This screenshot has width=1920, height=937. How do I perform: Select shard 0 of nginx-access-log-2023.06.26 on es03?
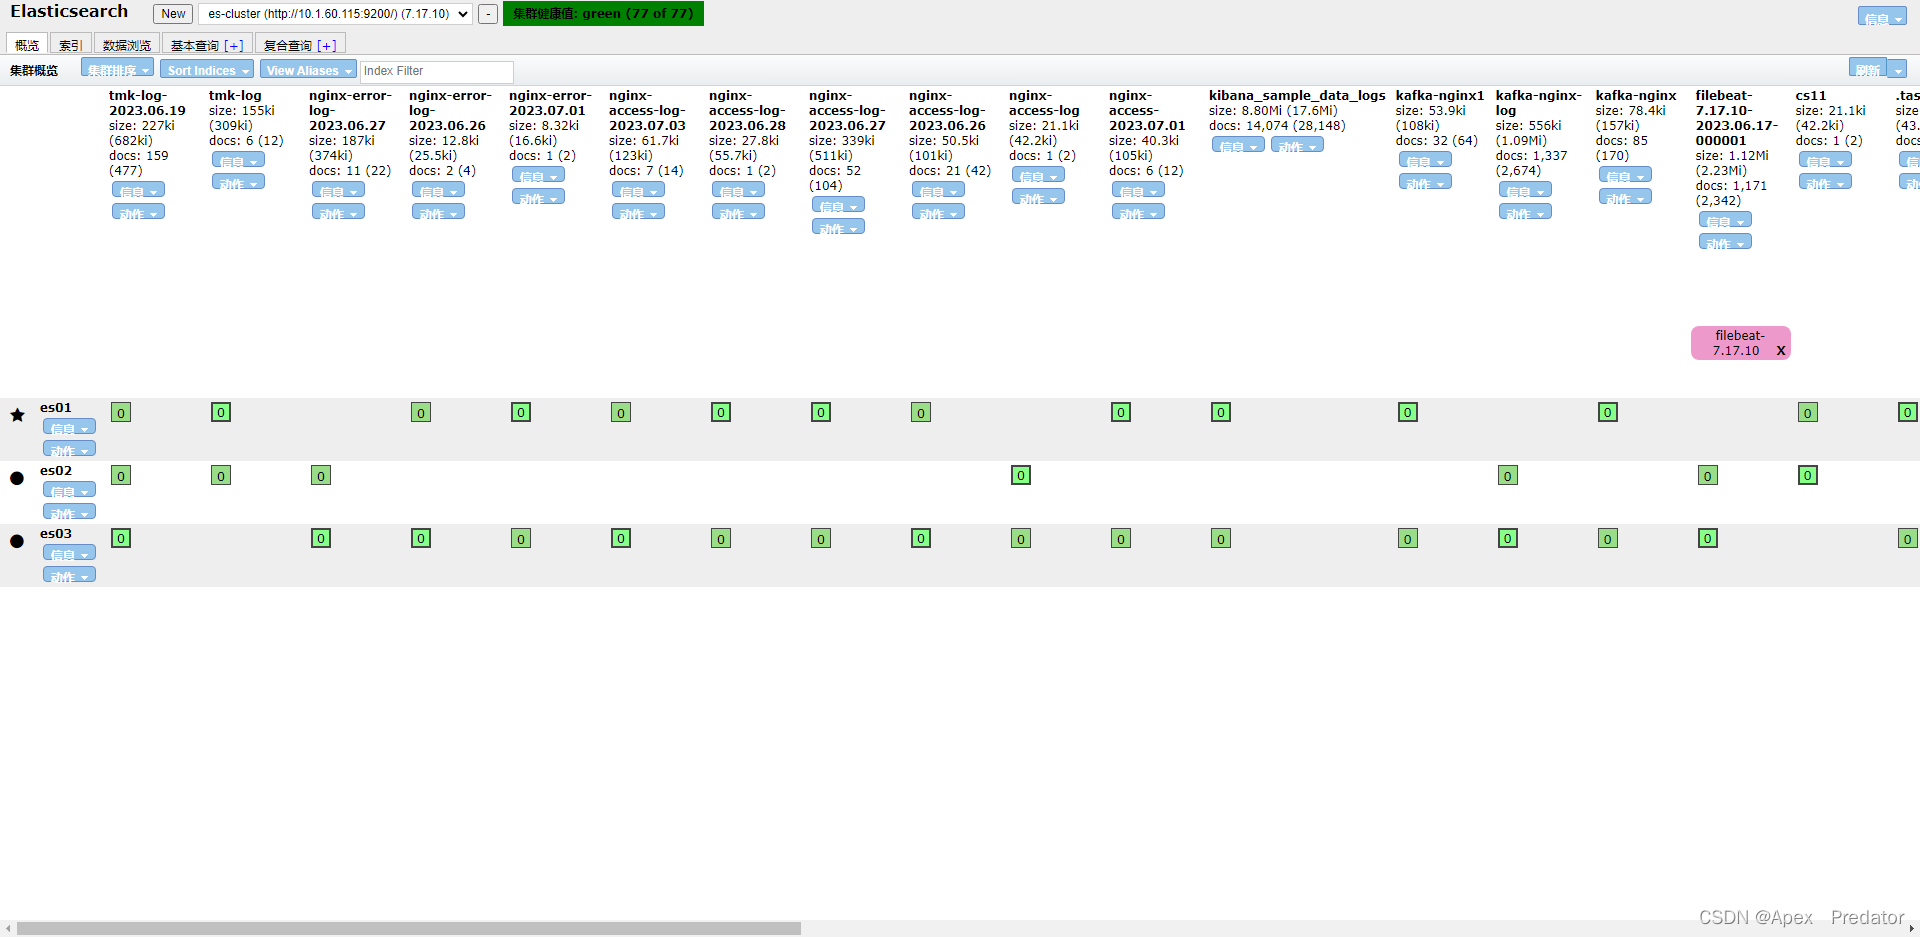pyautogui.click(x=921, y=538)
